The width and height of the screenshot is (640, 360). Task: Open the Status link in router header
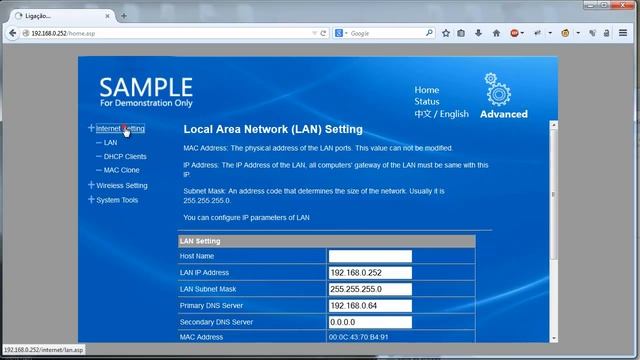click(x=427, y=101)
